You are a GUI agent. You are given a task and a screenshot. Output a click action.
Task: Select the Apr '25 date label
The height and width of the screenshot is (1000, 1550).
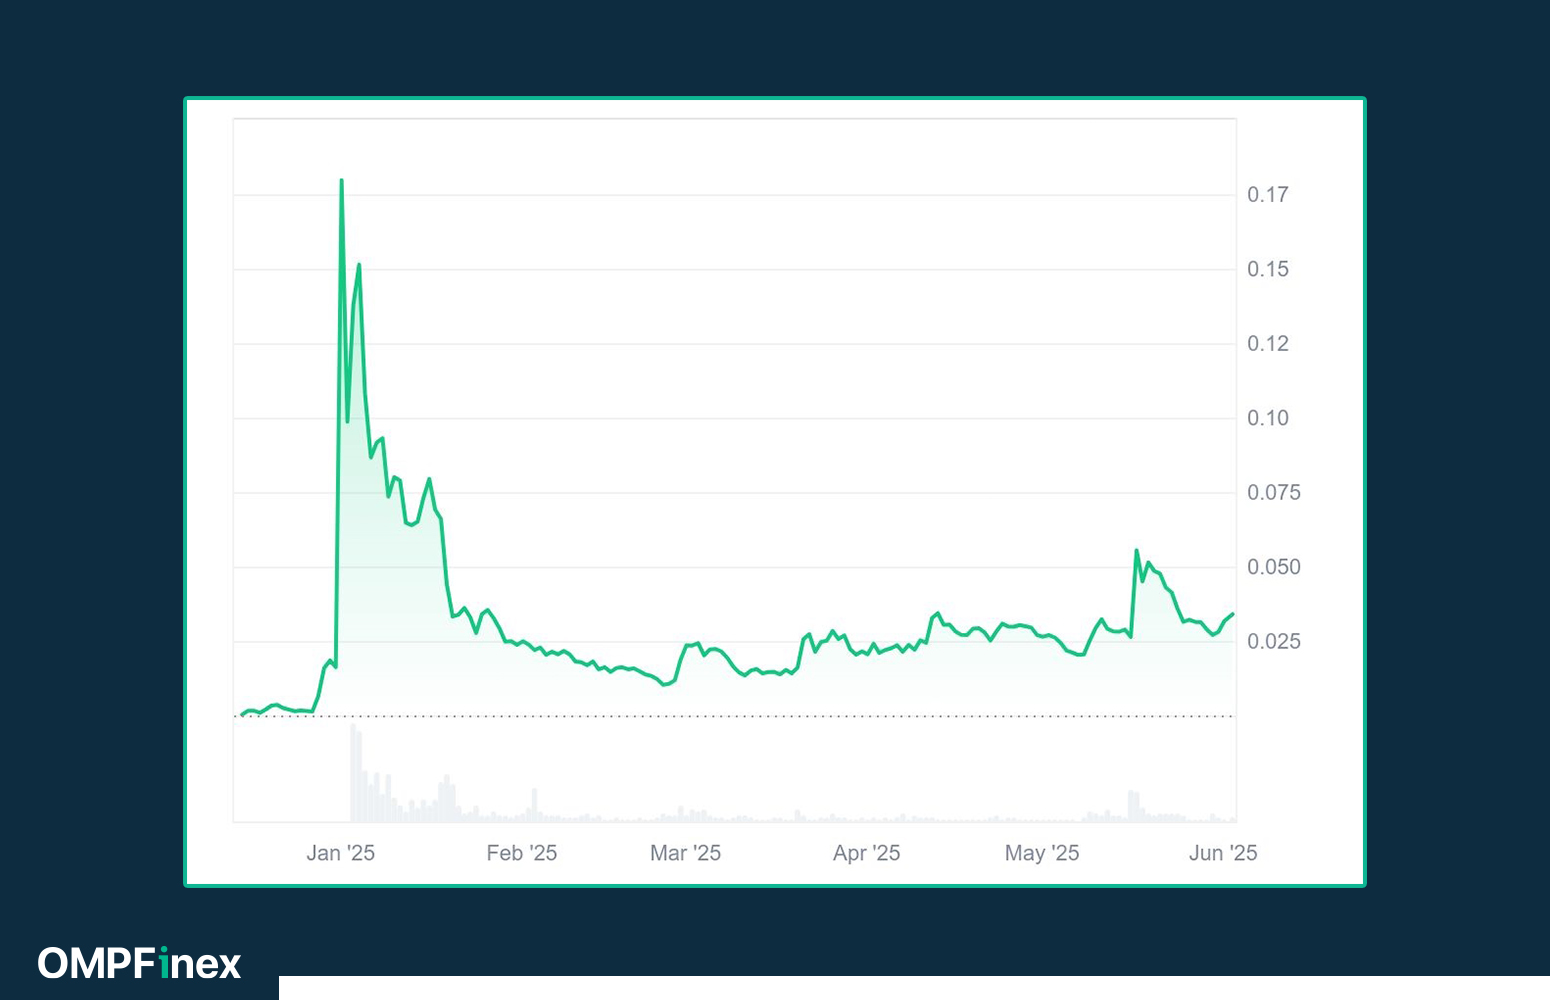pos(866,853)
